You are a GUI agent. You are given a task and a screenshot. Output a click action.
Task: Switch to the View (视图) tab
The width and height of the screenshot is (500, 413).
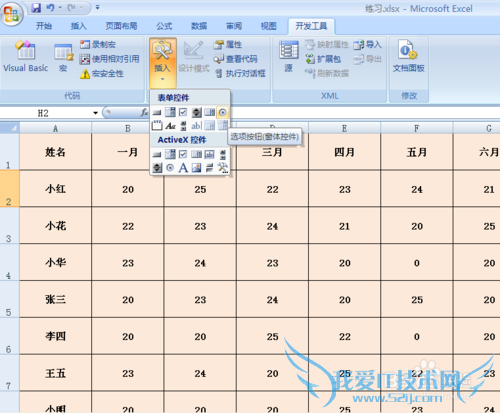tap(269, 26)
